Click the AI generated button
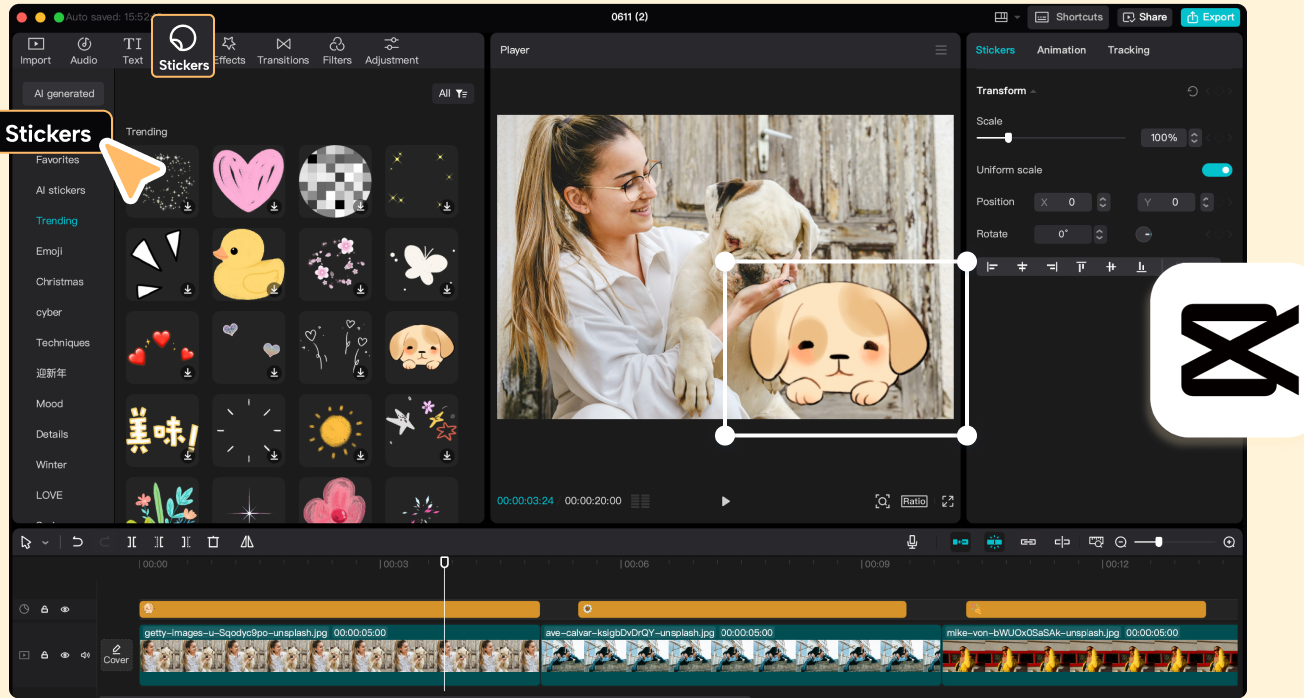This screenshot has width=1304, height=698. [x=64, y=94]
